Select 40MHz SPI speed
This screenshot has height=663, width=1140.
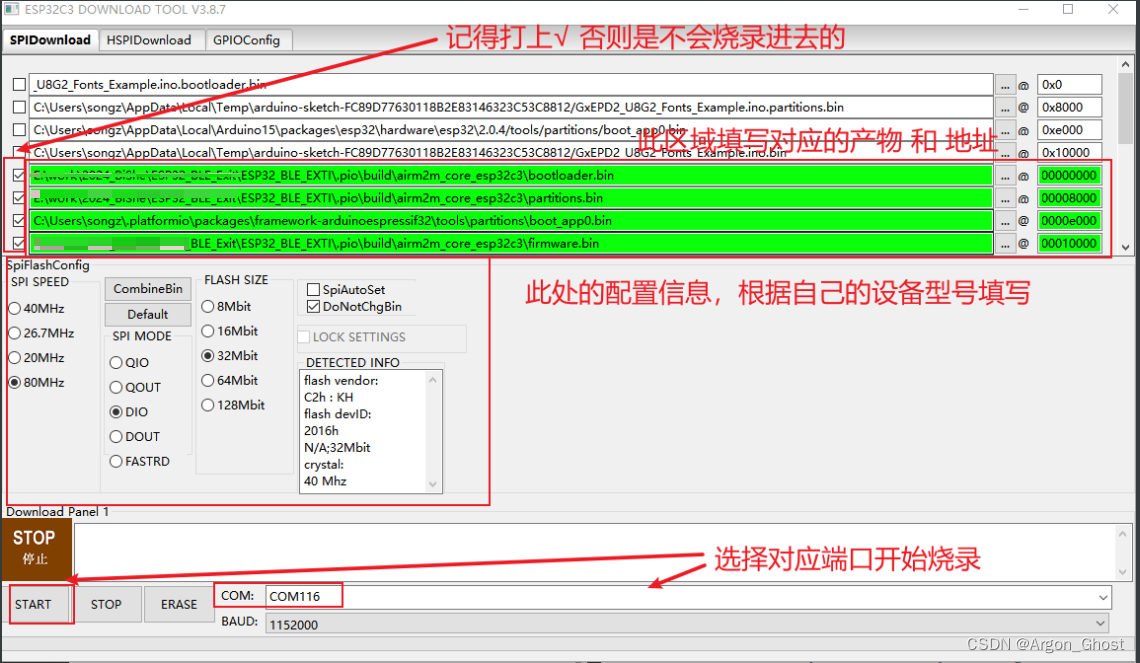click(x=15, y=309)
